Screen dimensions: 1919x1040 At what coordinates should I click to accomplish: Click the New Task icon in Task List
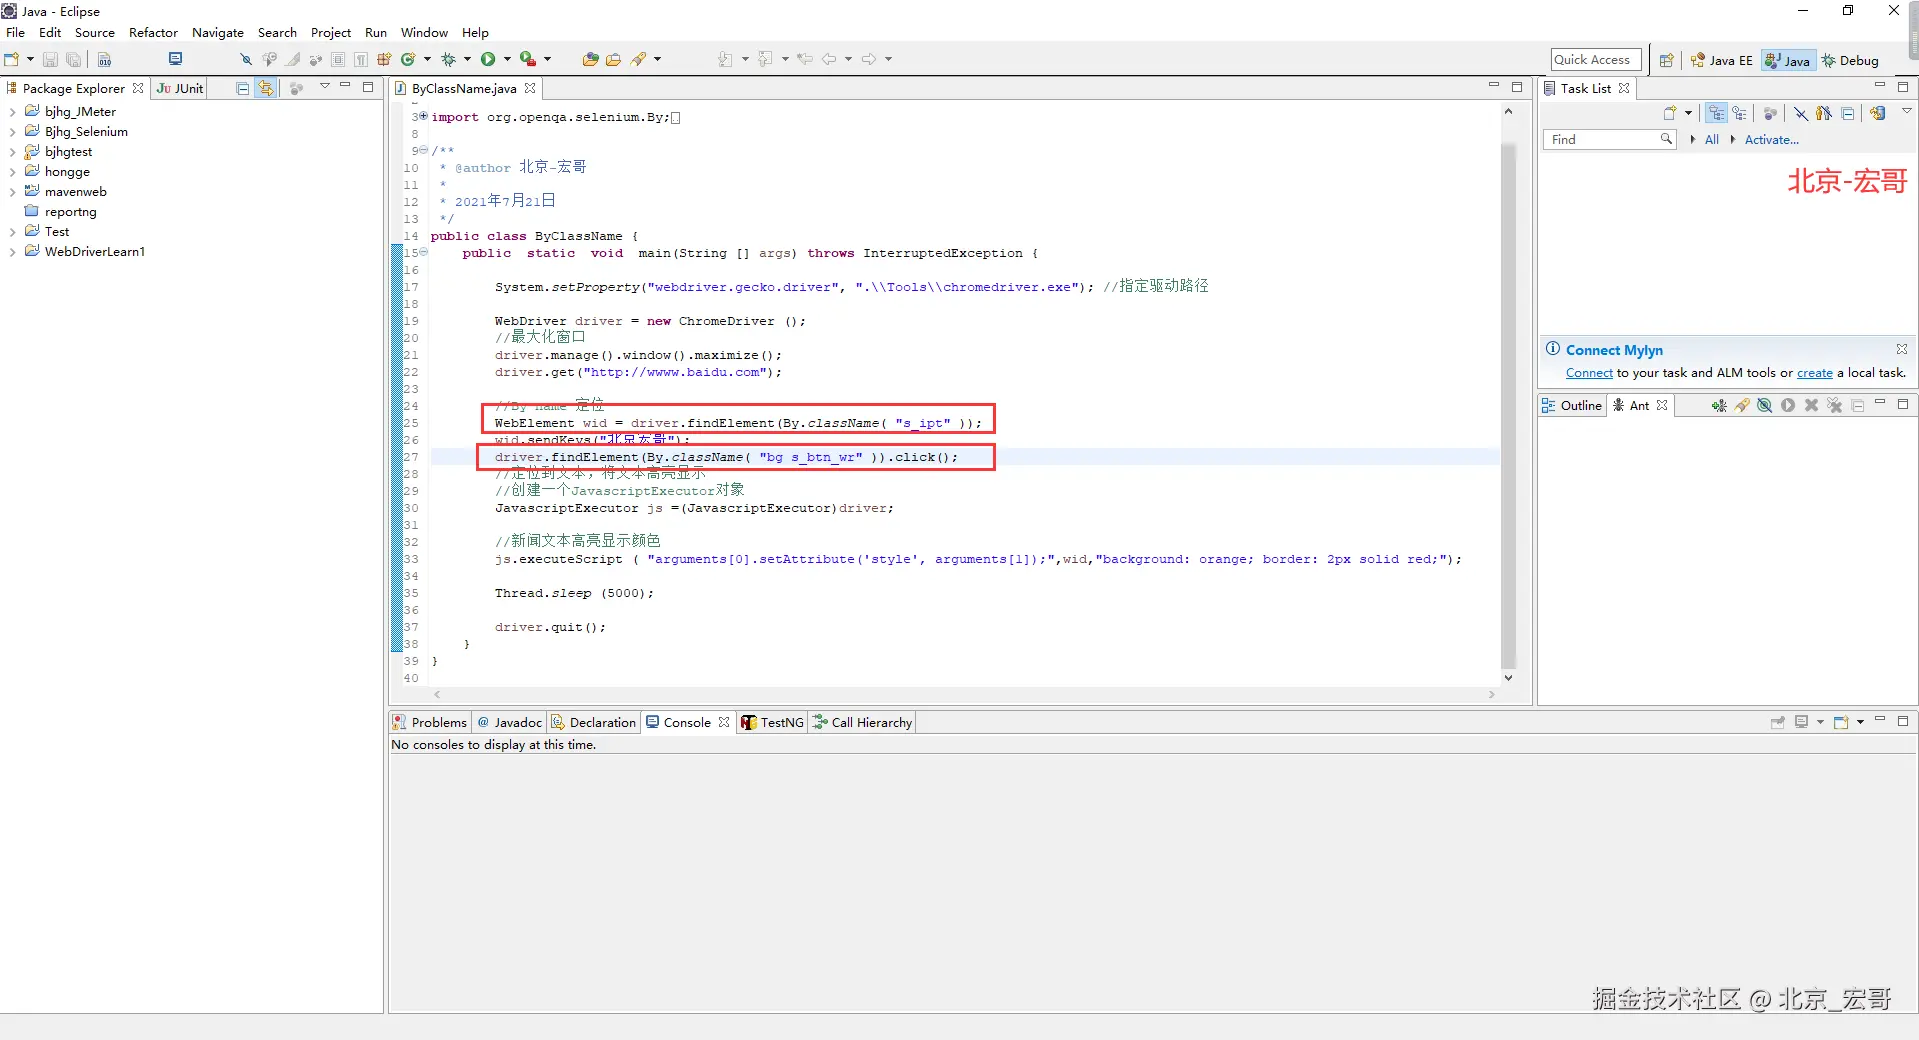pyautogui.click(x=1669, y=113)
